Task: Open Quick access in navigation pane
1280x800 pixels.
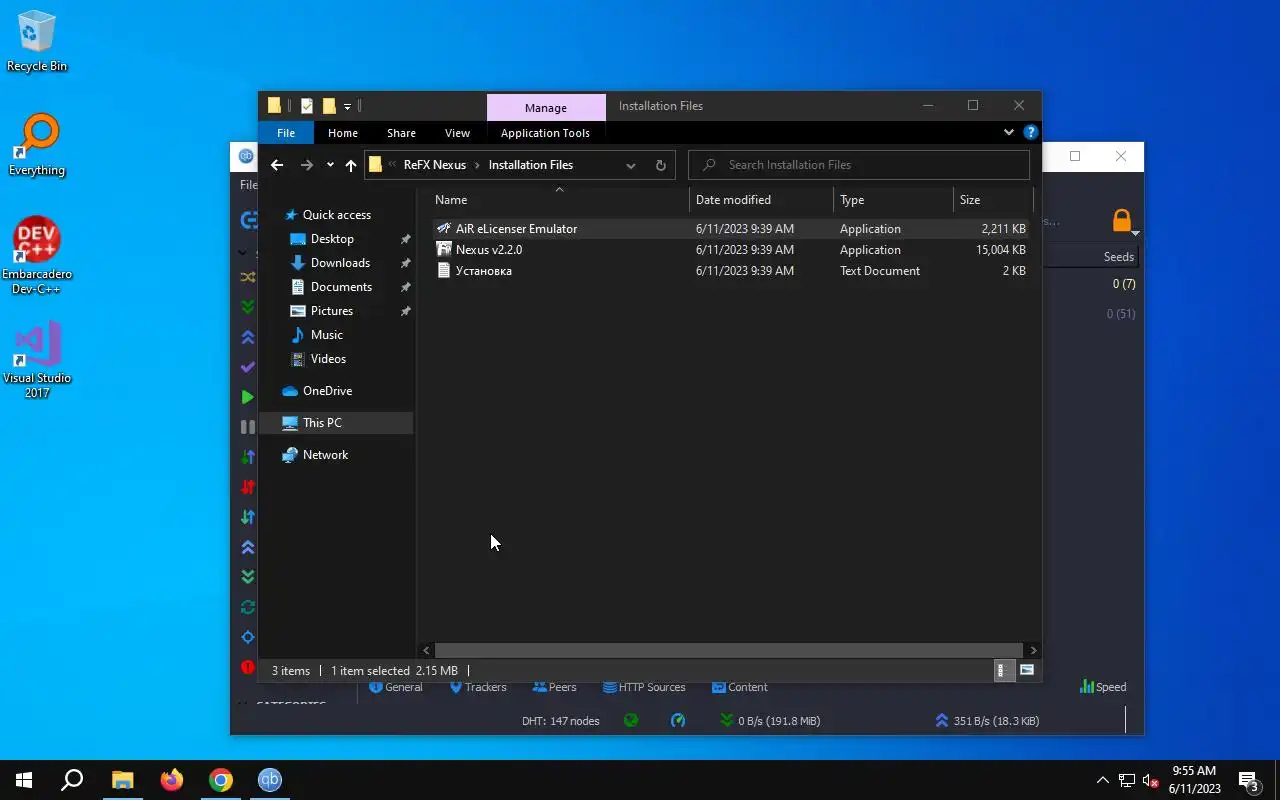Action: tap(336, 215)
